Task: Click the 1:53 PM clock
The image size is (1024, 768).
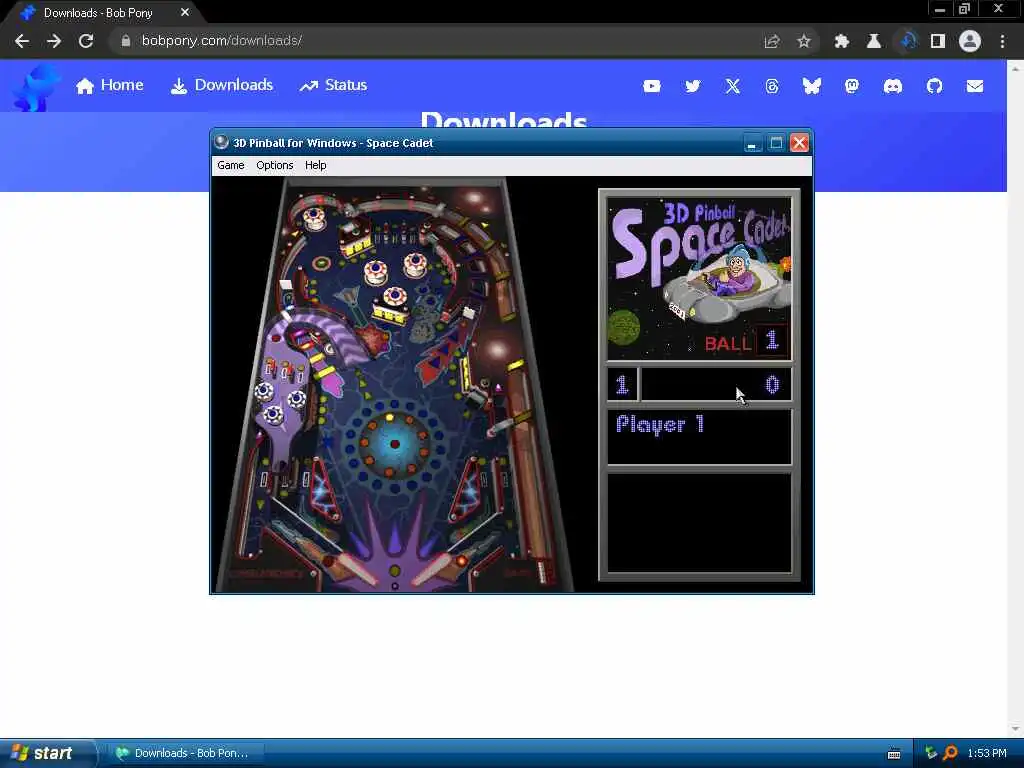Action: pos(987,753)
